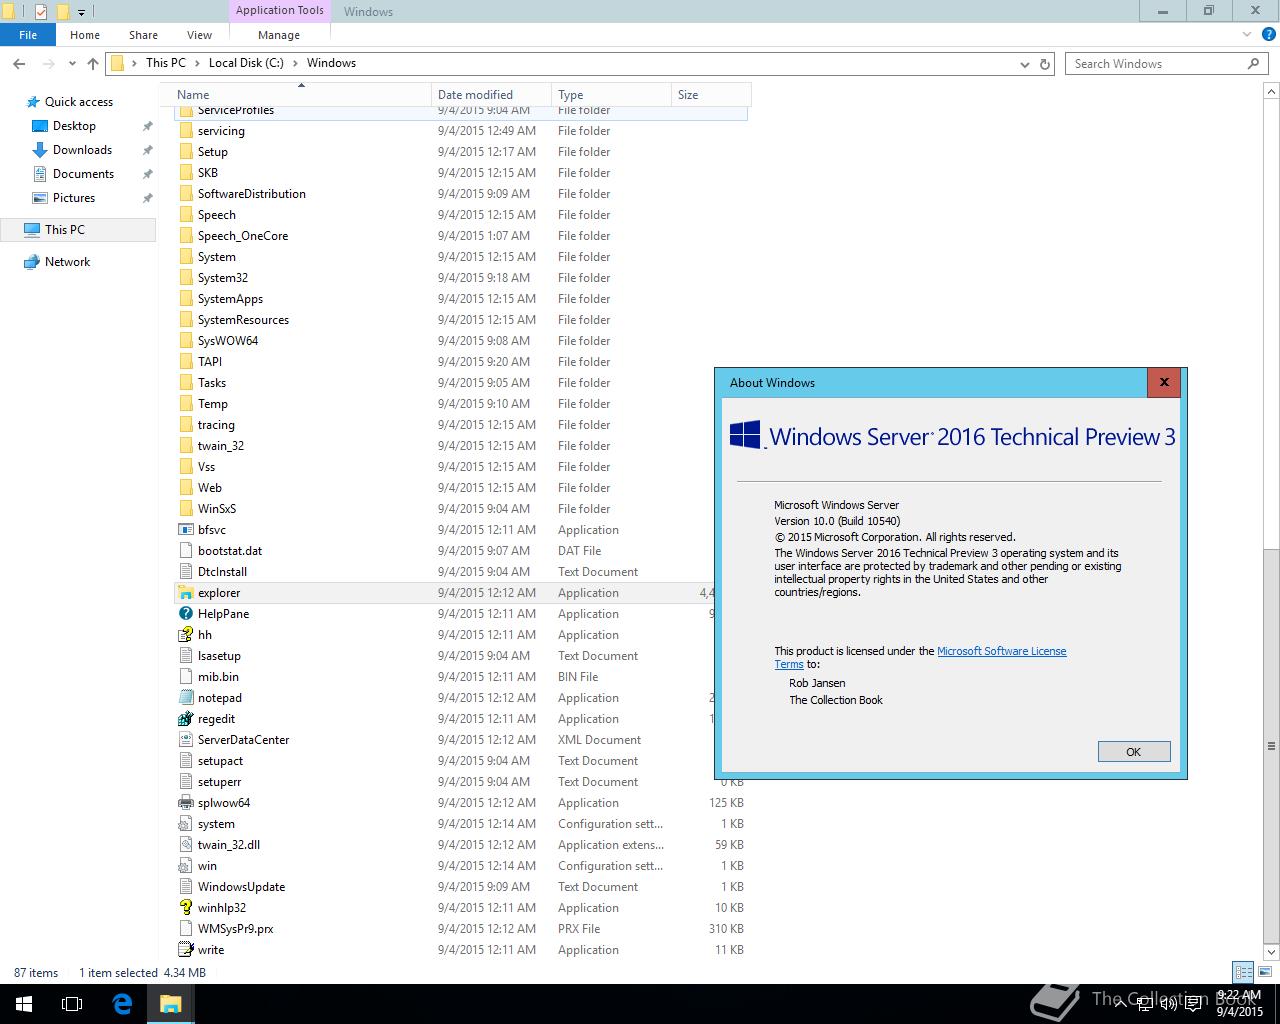The width and height of the screenshot is (1280, 1024).
Task: Select the twain_32.dll file
Action: [461, 845]
